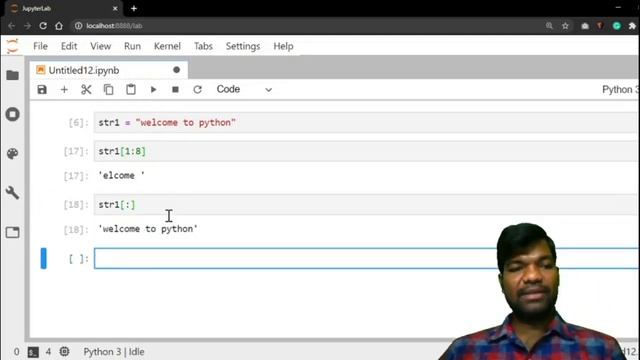The width and height of the screenshot is (640, 360).
Task: Save the notebook with the floppy disk icon
Action: (x=42, y=89)
